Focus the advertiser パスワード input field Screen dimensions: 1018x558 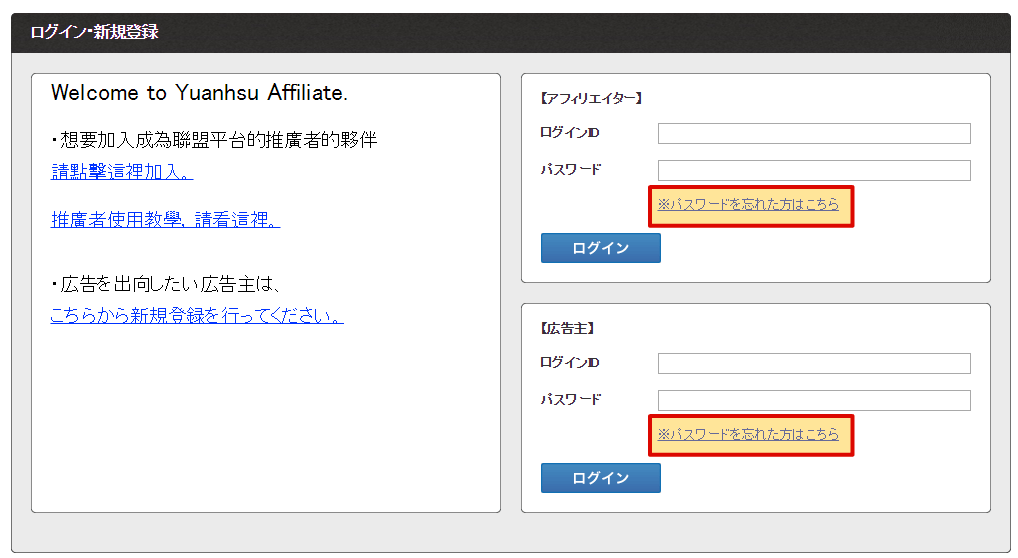click(x=814, y=401)
